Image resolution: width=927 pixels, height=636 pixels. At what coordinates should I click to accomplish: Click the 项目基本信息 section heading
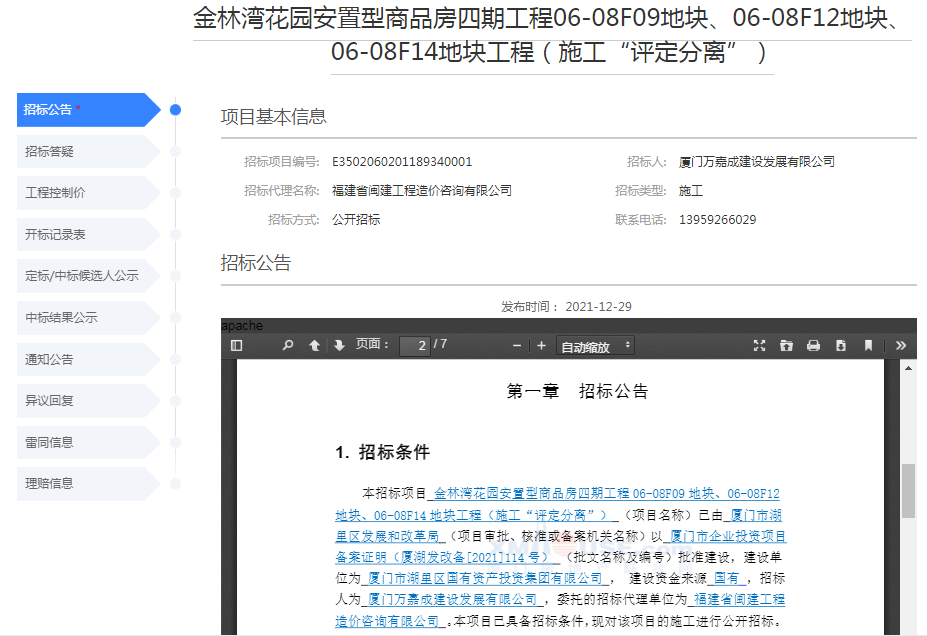(273, 117)
